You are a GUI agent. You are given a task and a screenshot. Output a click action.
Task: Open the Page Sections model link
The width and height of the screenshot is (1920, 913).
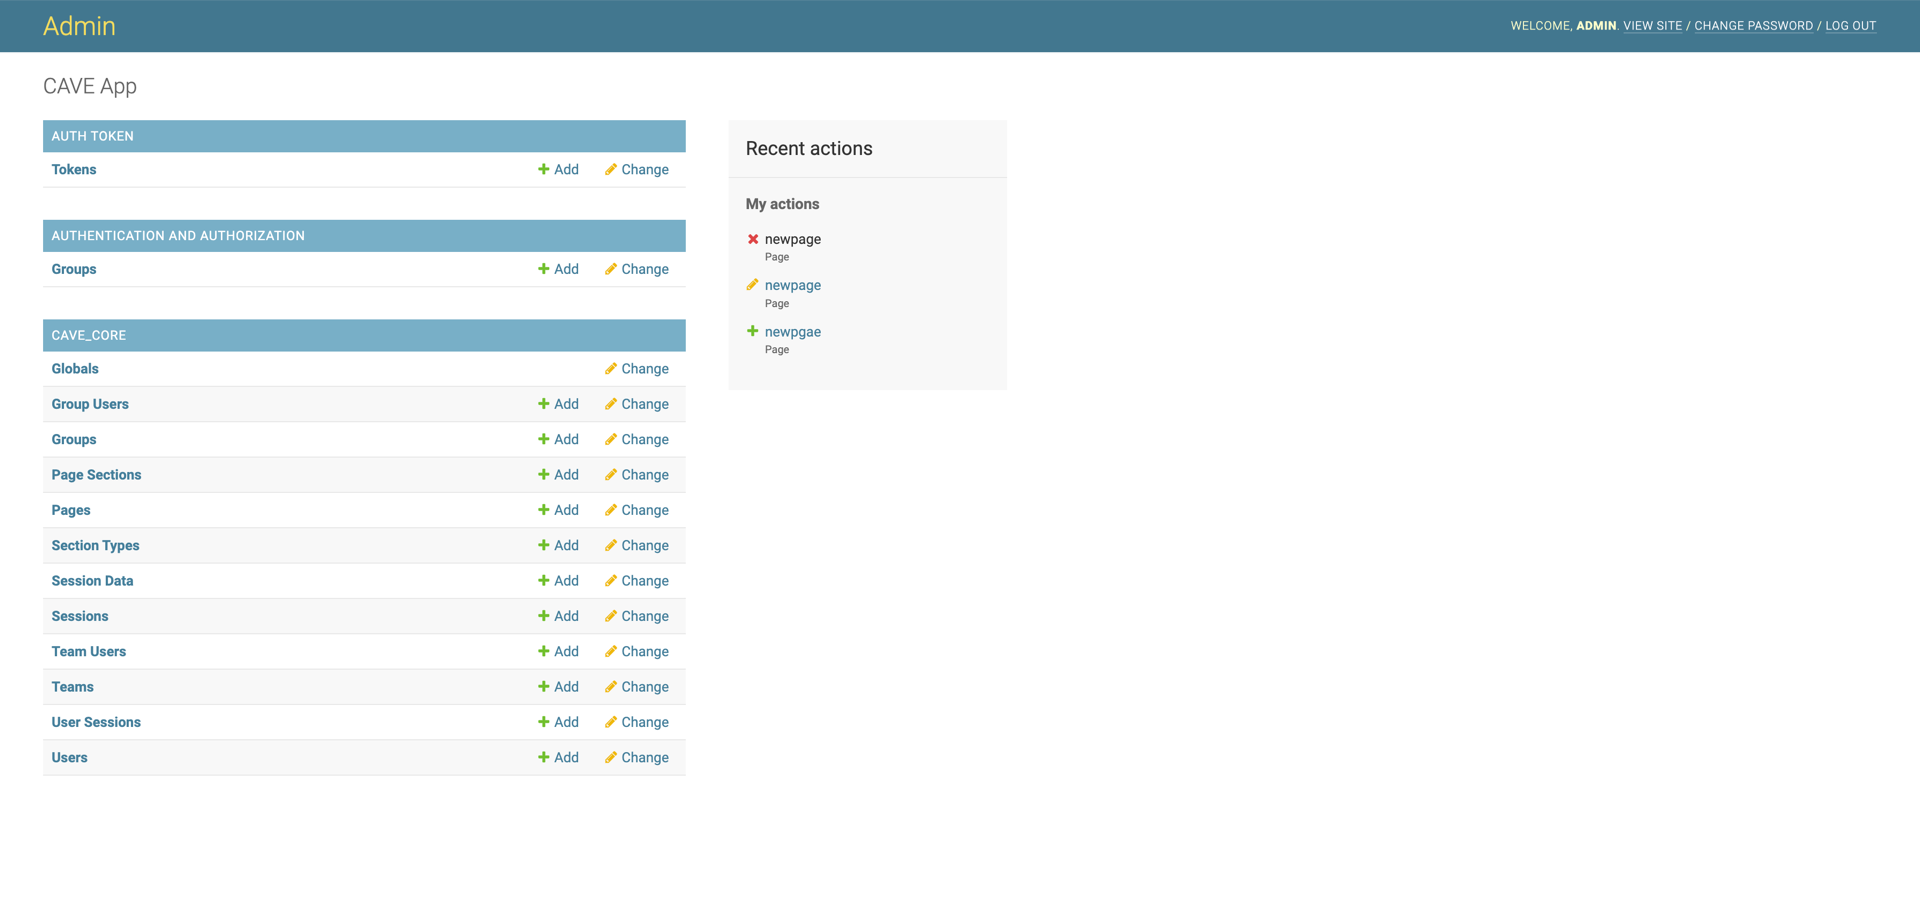pos(96,475)
